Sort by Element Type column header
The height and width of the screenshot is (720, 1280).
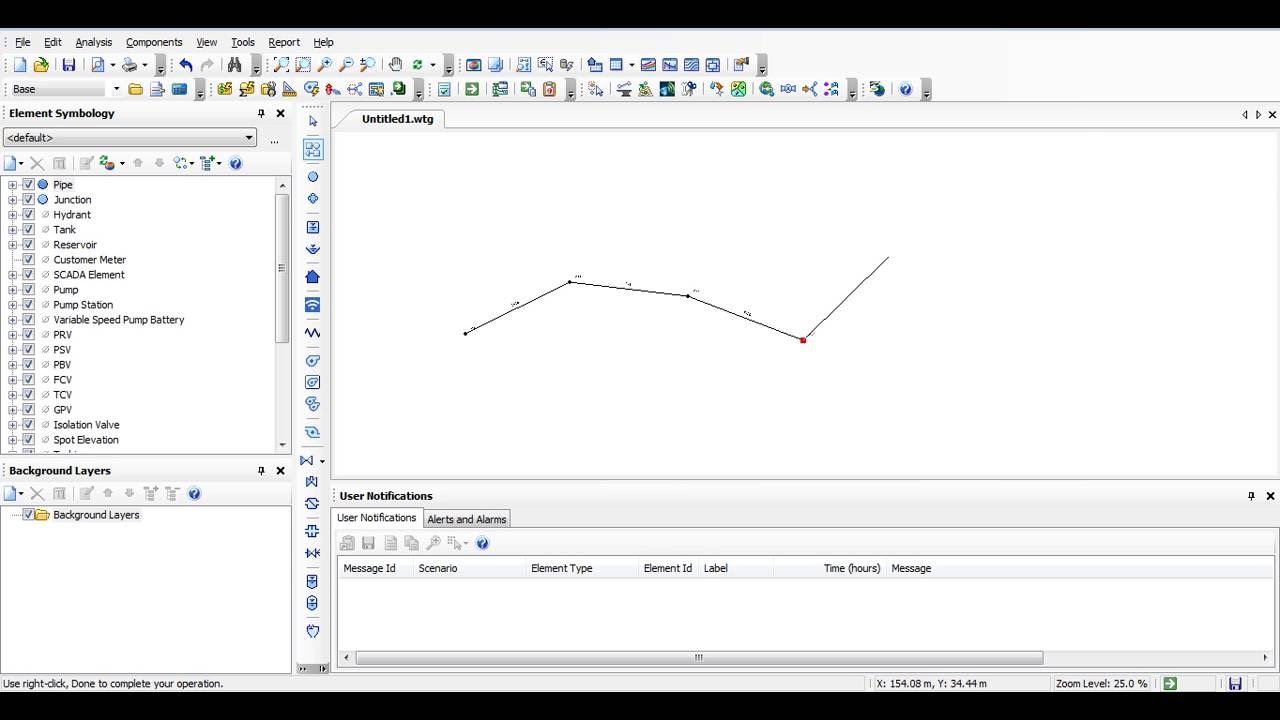pyautogui.click(x=582, y=568)
